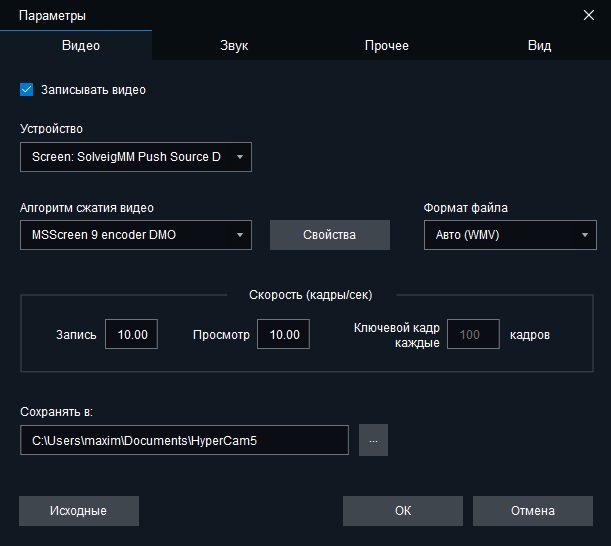Screen dimensions: 611x546
Task: Go to the Вид tab
Action: coord(539,45)
